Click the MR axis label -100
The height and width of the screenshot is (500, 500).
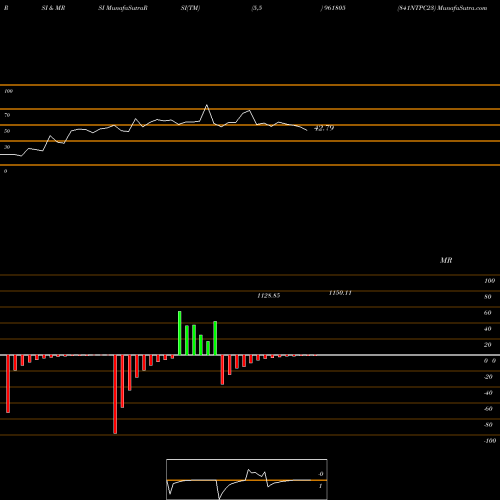pyautogui.click(x=490, y=441)
